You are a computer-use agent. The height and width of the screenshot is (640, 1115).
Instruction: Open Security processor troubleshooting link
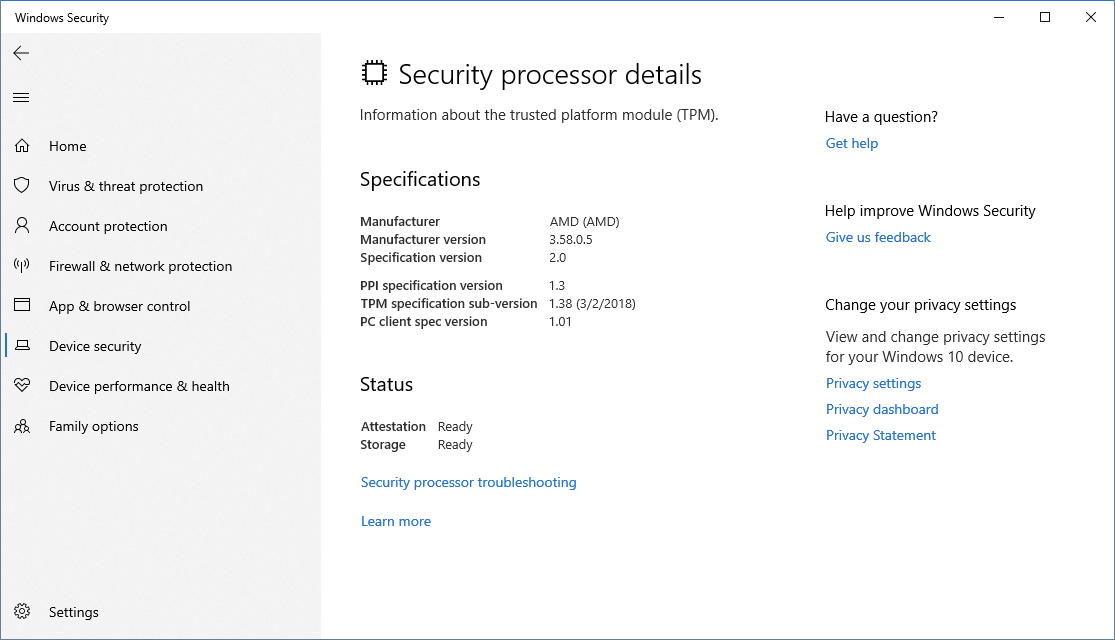469,482
